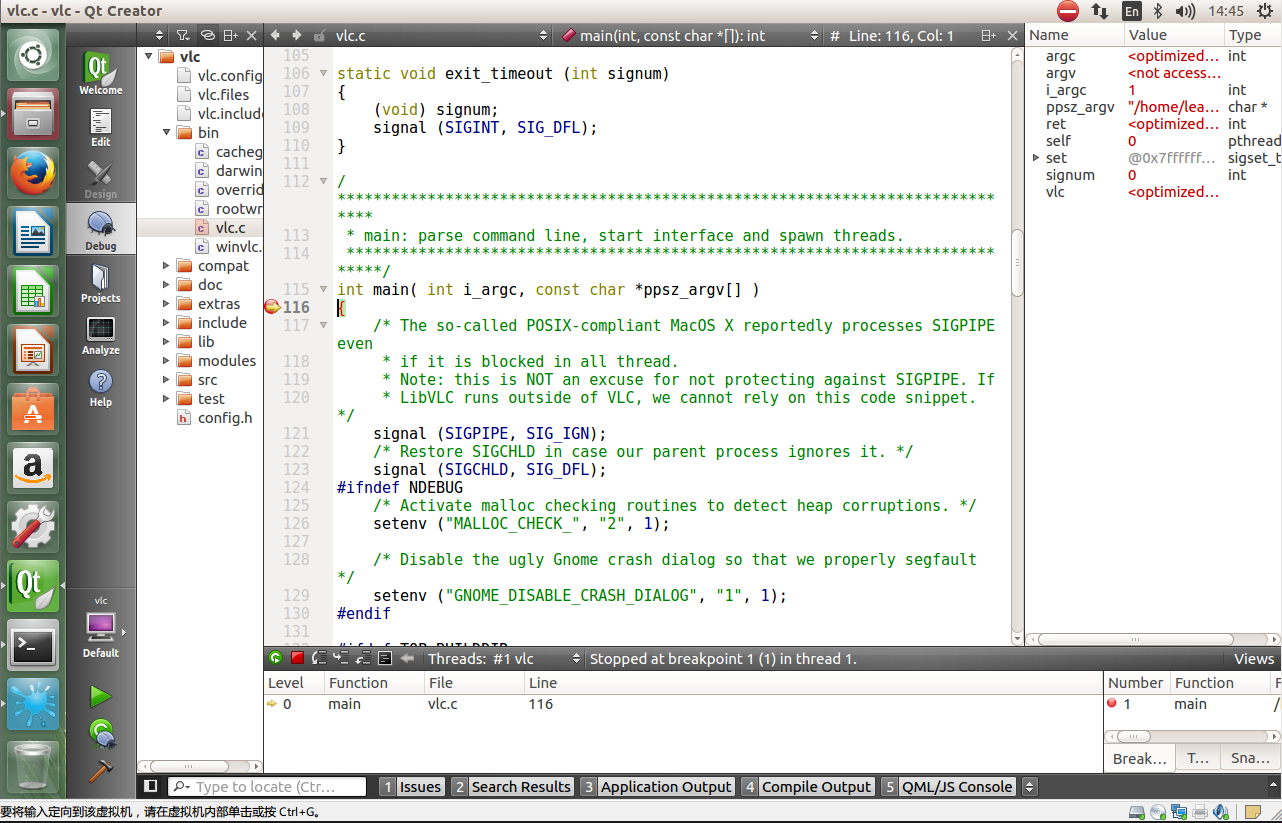Stop the debugger with red square
The width and height of the screenshot is (1282, 823).
297,658
